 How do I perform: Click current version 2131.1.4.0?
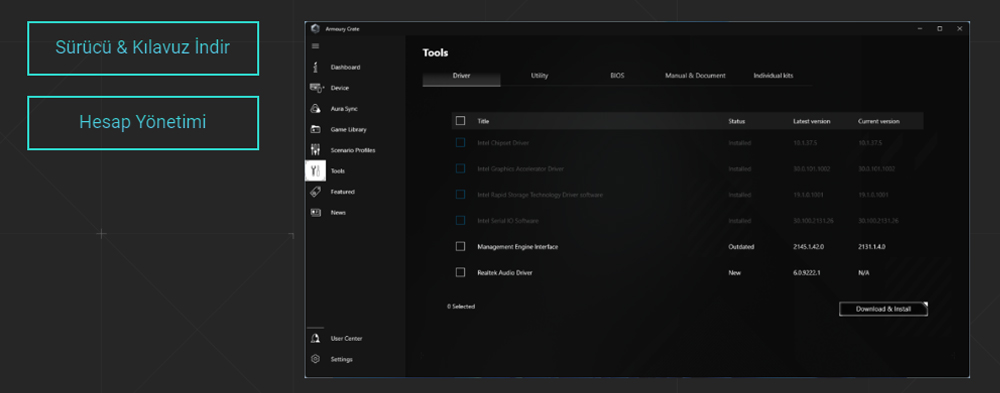872,247
